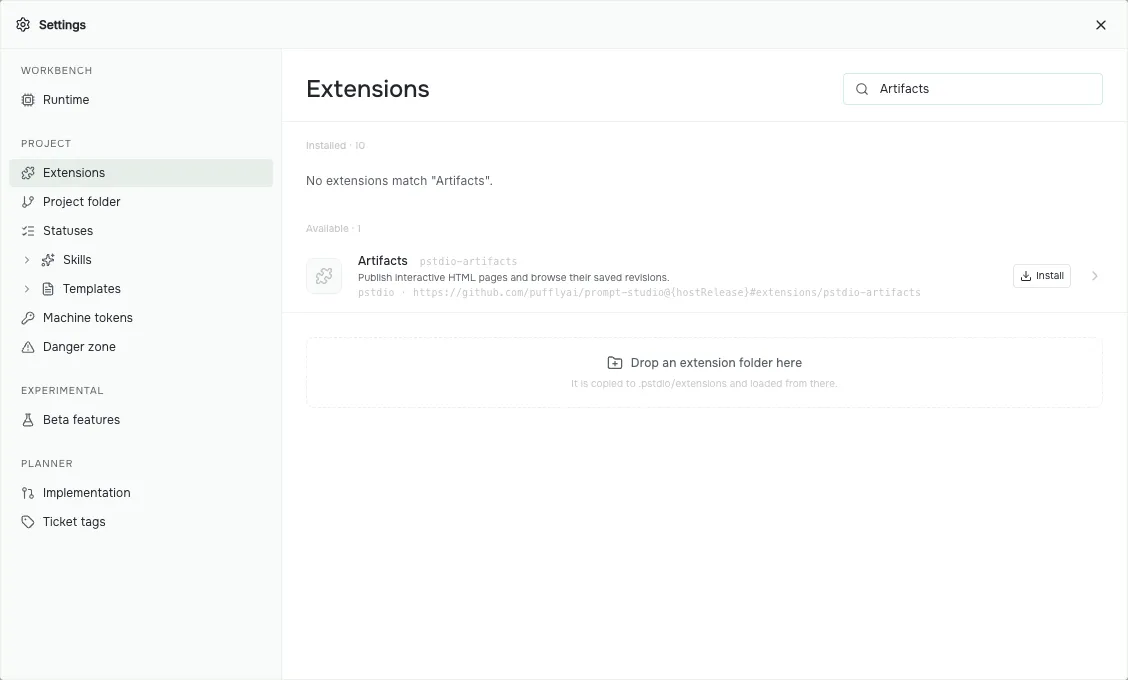The width and height of the screenshot is (1128, 680).
Task: Focus the extensions search field
Action: tap(973, 89)
